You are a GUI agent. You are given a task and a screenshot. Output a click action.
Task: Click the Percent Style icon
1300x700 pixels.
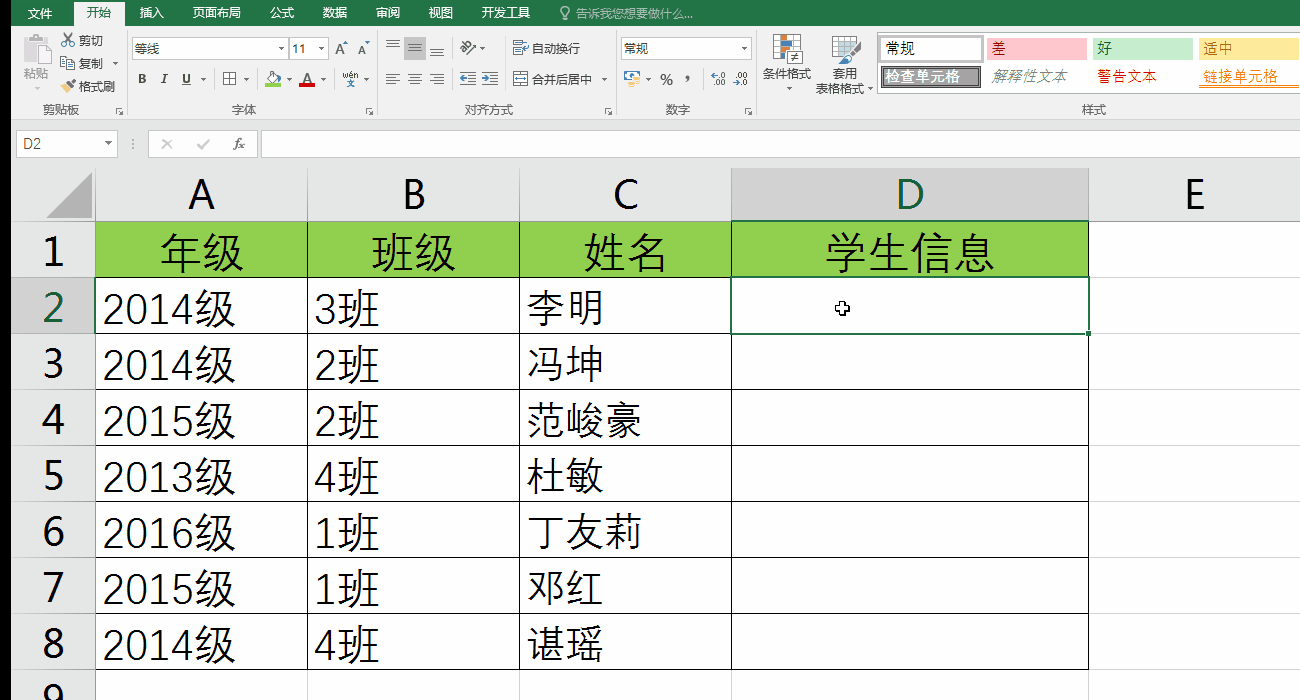point(665,78)
